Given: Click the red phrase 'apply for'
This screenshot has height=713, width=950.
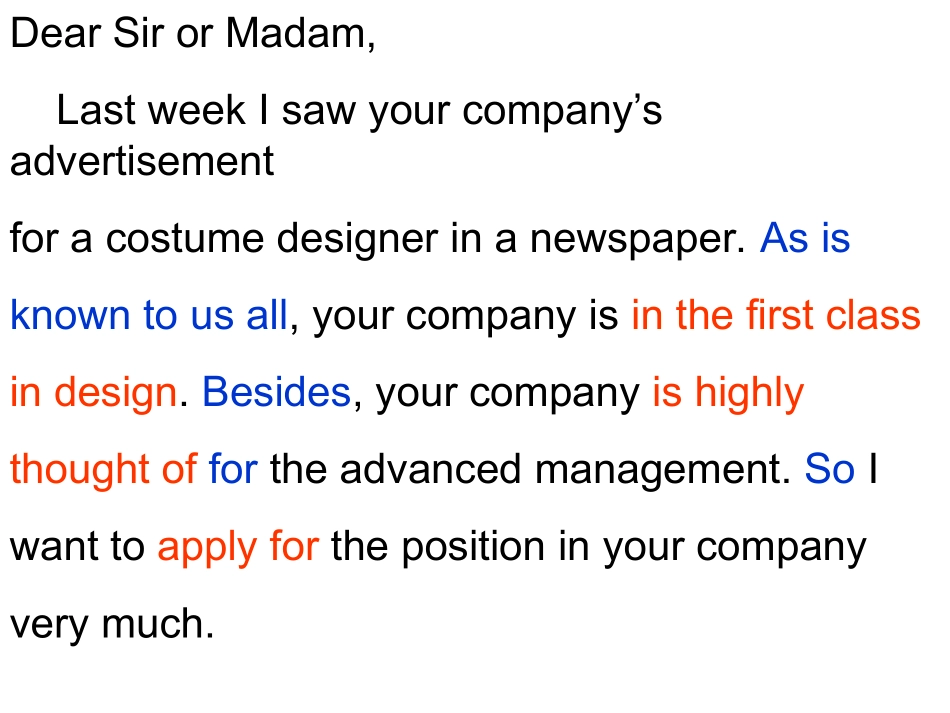Looking at the screenshot, I should (x=238, y=548).
